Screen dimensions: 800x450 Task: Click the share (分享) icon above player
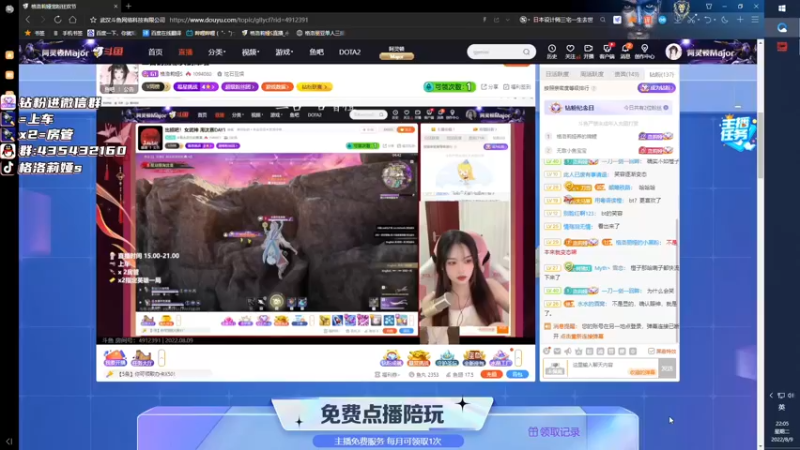point(489,87)
